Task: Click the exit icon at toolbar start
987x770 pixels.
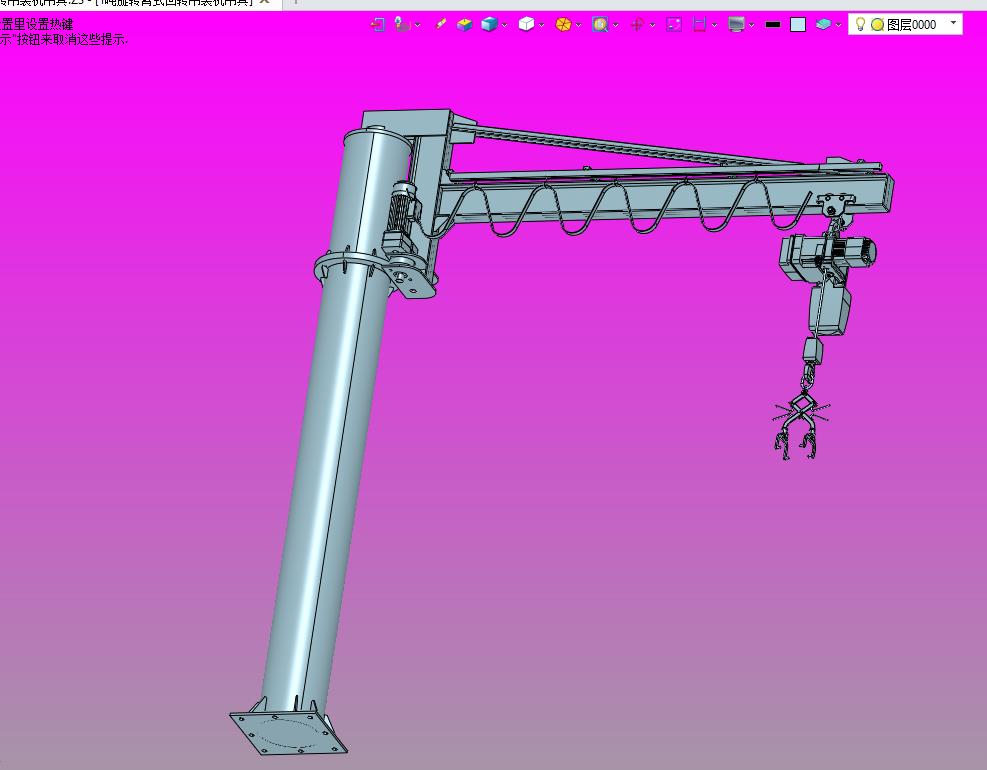Action: (377, 25)
